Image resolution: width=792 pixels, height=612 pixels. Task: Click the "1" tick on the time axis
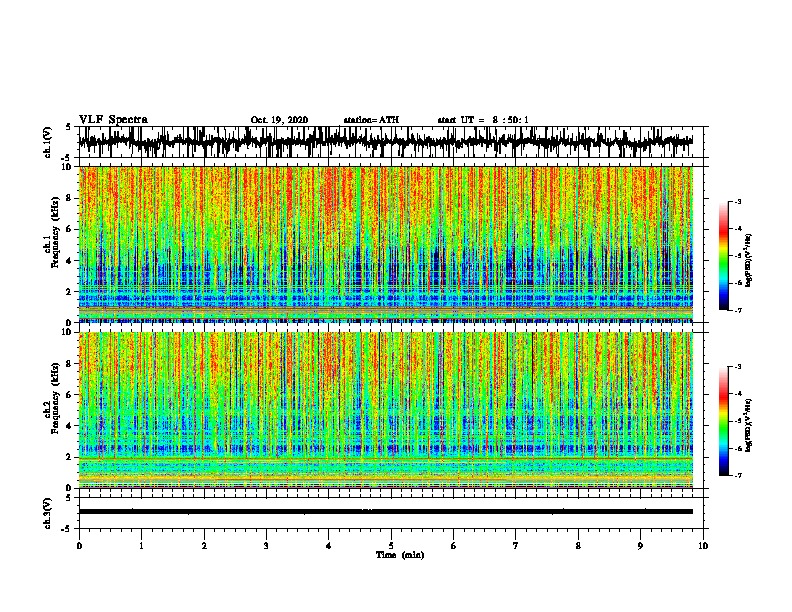point(141,546)
